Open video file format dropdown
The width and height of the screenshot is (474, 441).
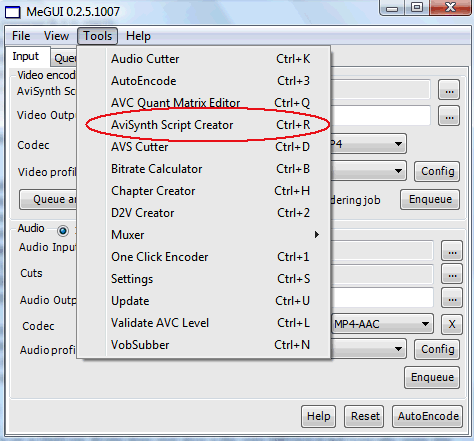368,144
